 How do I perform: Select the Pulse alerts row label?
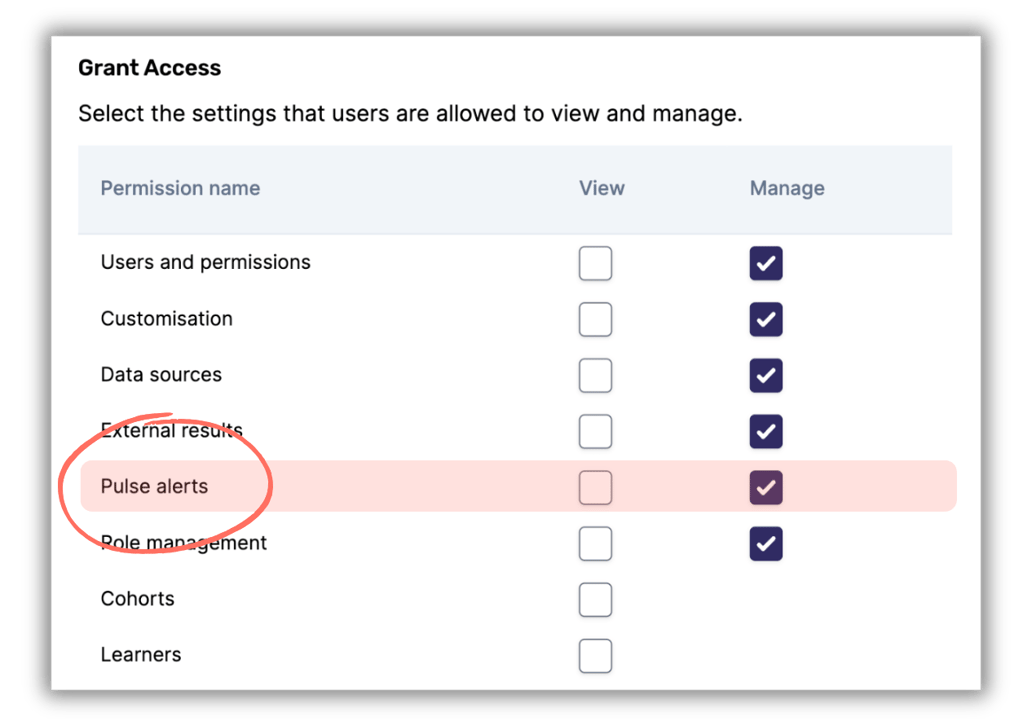pos(154,486)
